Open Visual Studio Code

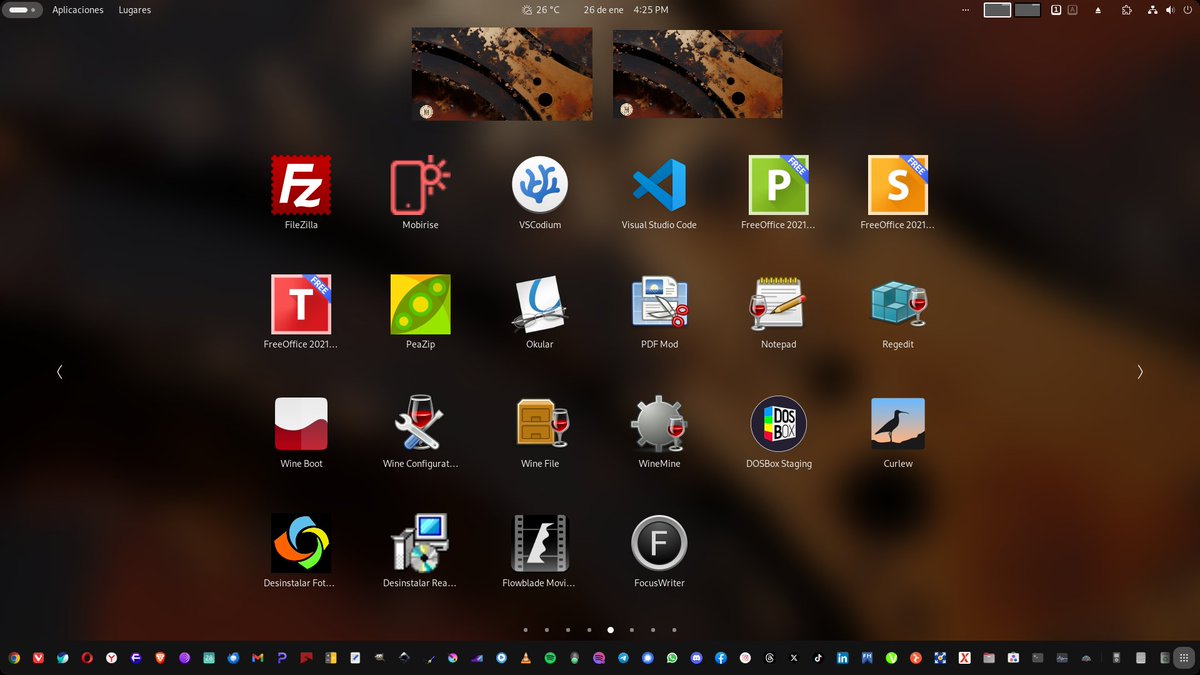click(659, 194)
